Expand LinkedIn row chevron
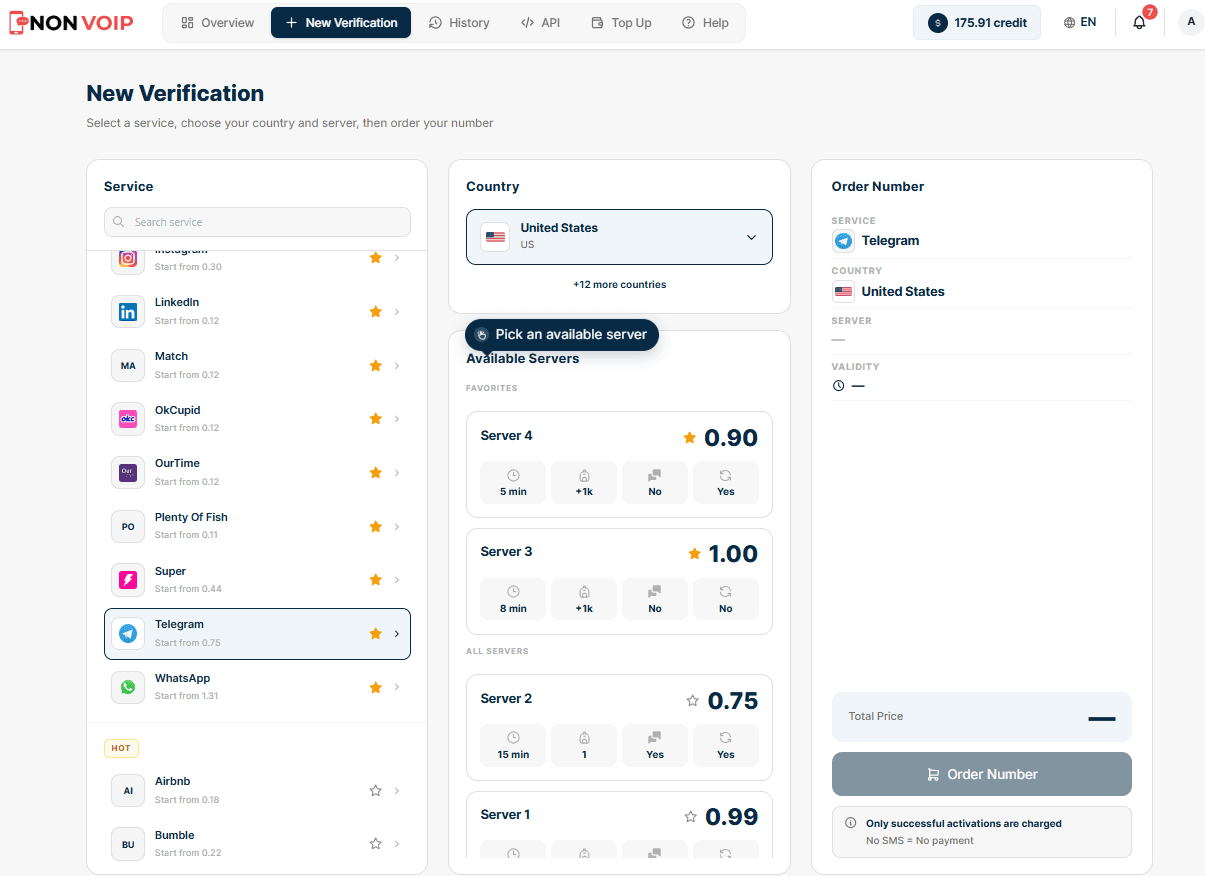The image size is (1205, 876). [x=397, y=312]
